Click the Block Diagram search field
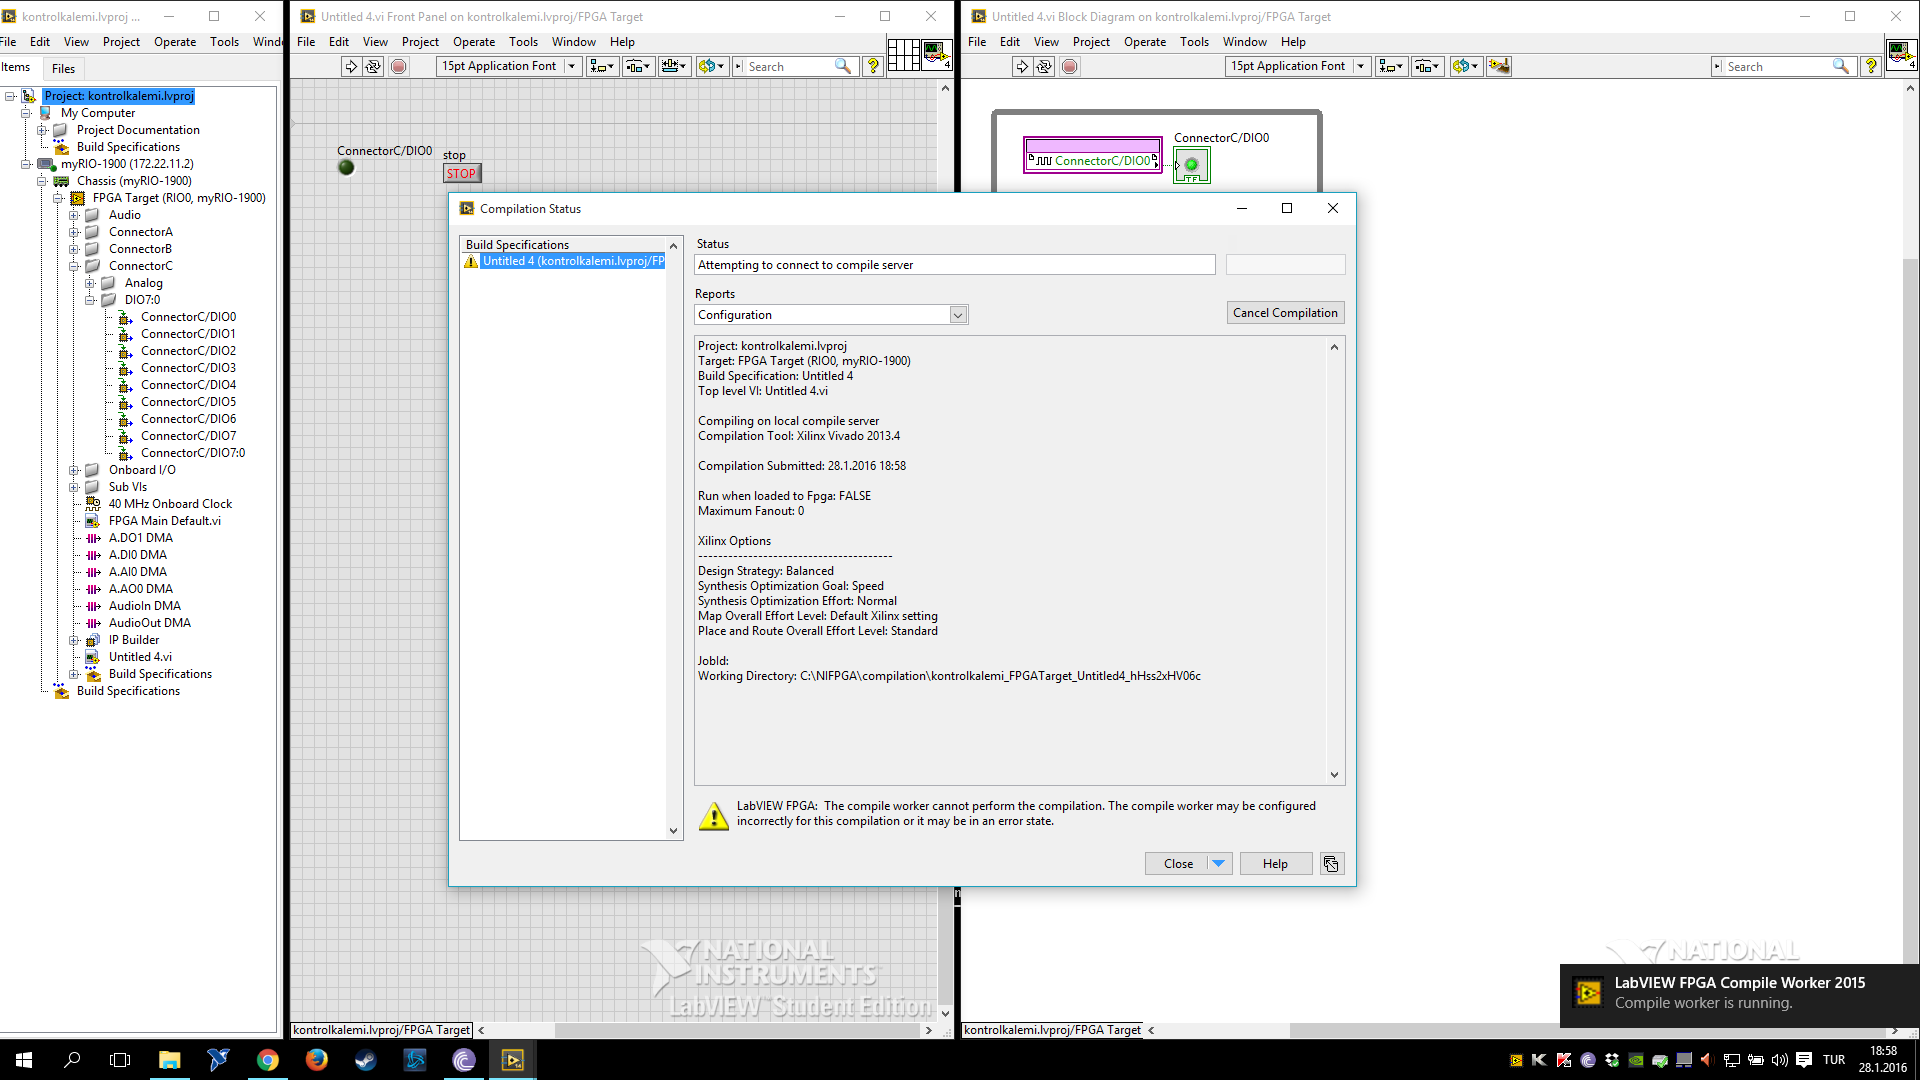 1780,66
